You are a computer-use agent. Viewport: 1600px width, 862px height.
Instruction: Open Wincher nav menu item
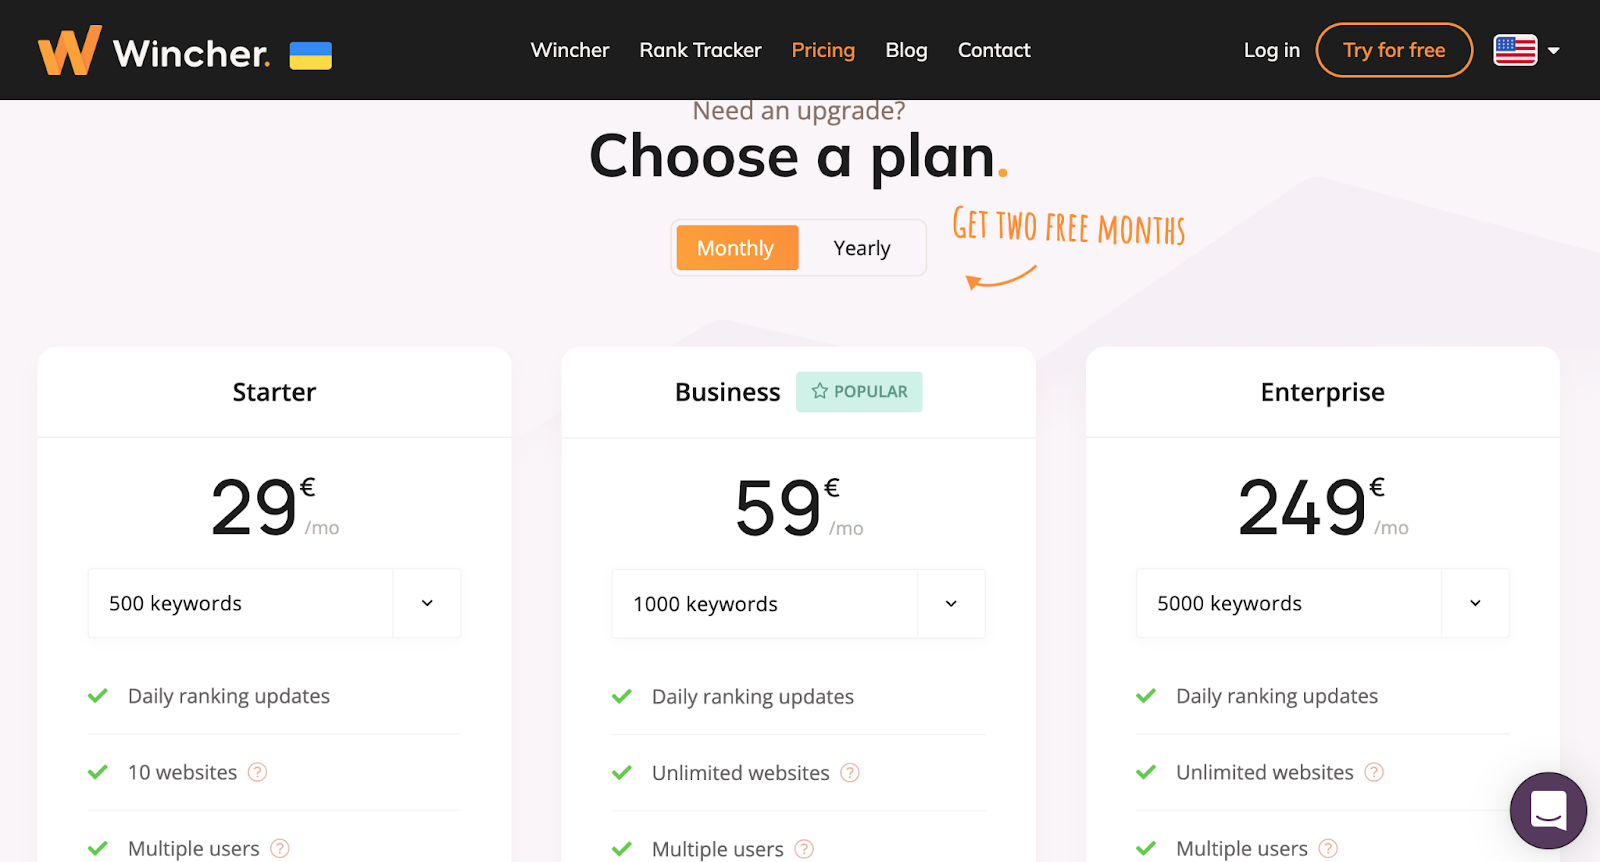point(570,50)
